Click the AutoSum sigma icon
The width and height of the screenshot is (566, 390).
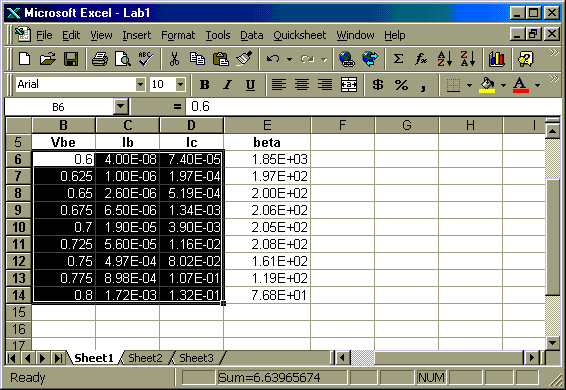[x=398, y=59]
